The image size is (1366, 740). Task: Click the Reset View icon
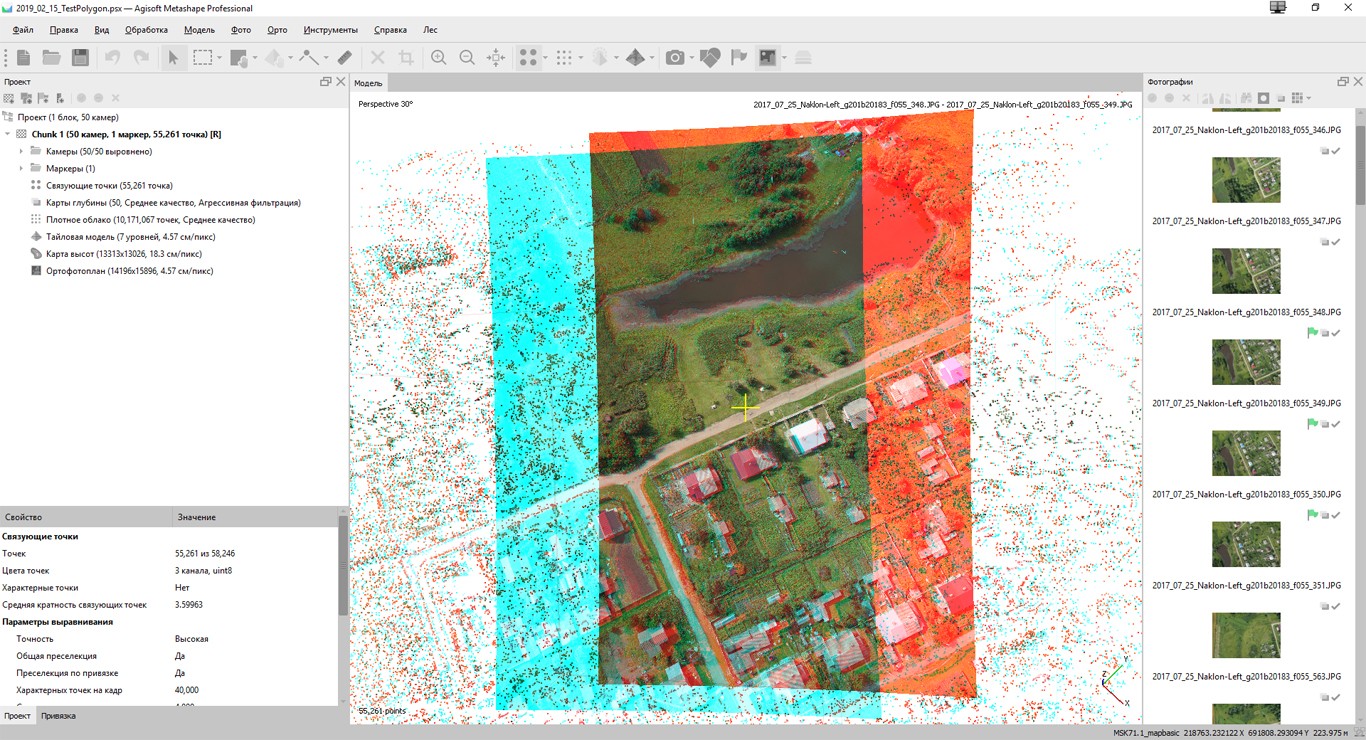click(x=496, y=58)
